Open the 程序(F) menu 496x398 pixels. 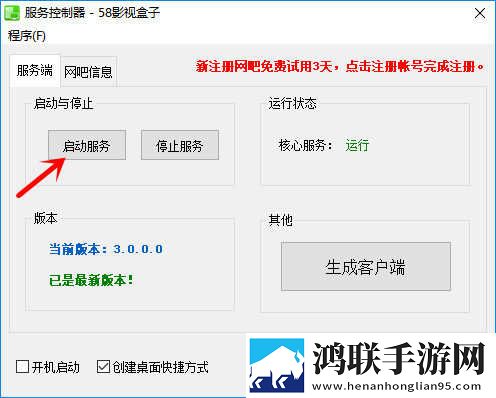tap(27, 36)
